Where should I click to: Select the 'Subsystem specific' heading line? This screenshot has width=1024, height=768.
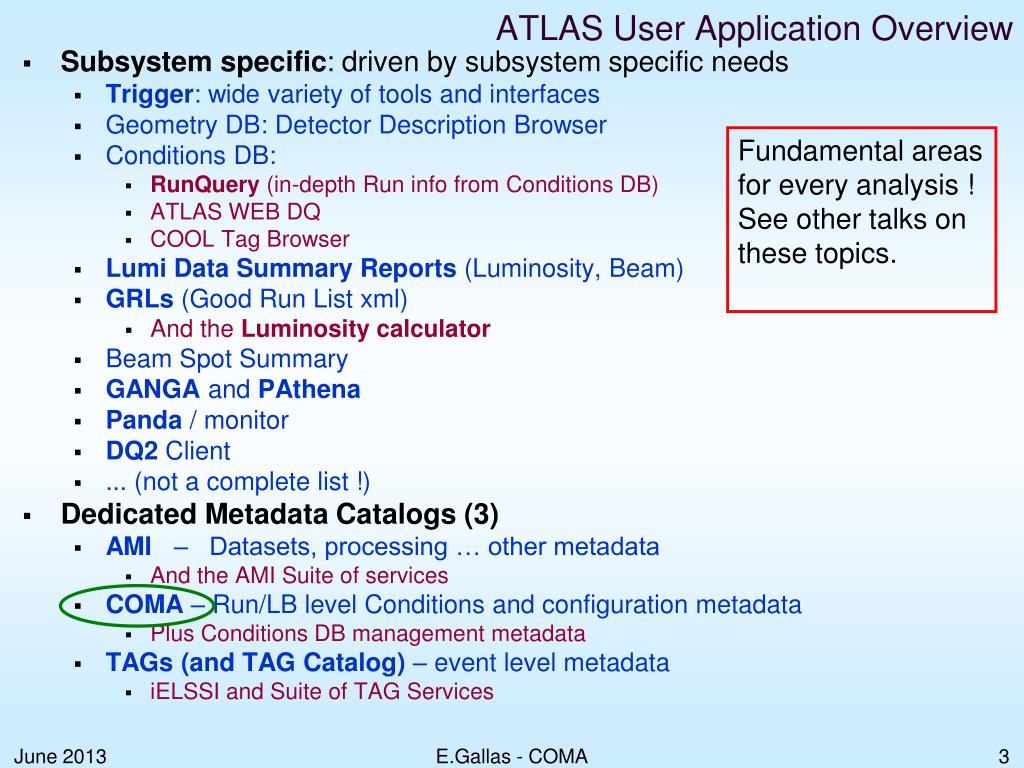coord(424,63)
